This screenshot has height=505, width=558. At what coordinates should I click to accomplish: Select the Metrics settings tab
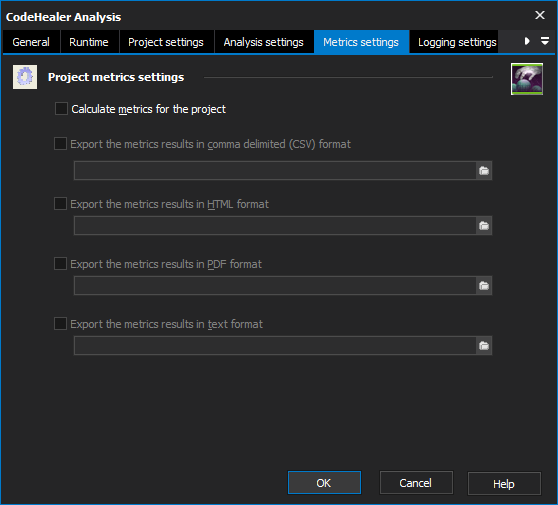tap(361, 42)
